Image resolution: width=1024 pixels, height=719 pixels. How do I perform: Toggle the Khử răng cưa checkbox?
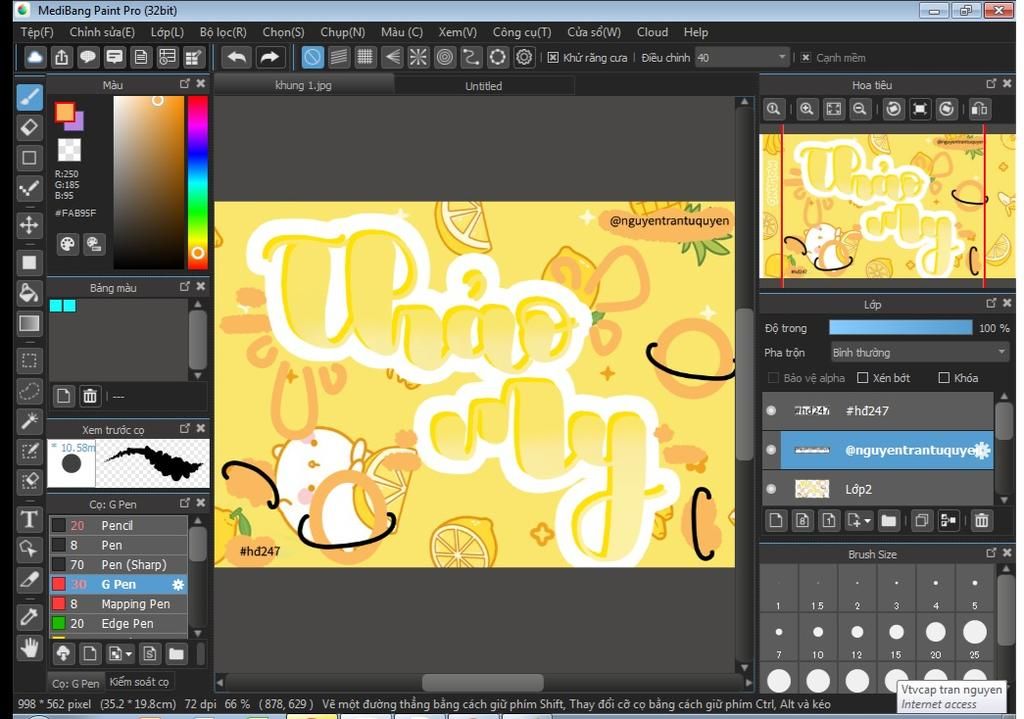[x=553, y=57]
